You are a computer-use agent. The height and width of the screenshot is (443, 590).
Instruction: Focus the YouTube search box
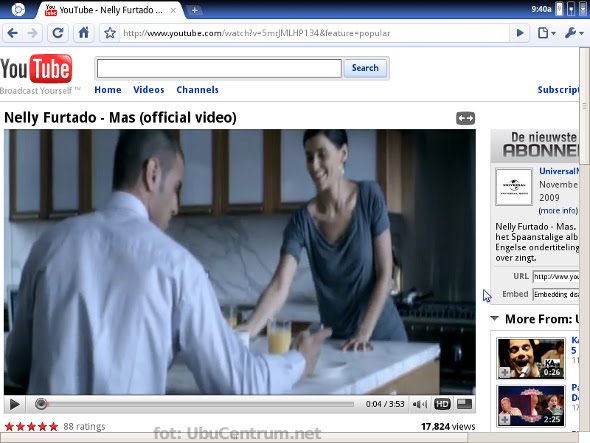(x=219, y=68)
